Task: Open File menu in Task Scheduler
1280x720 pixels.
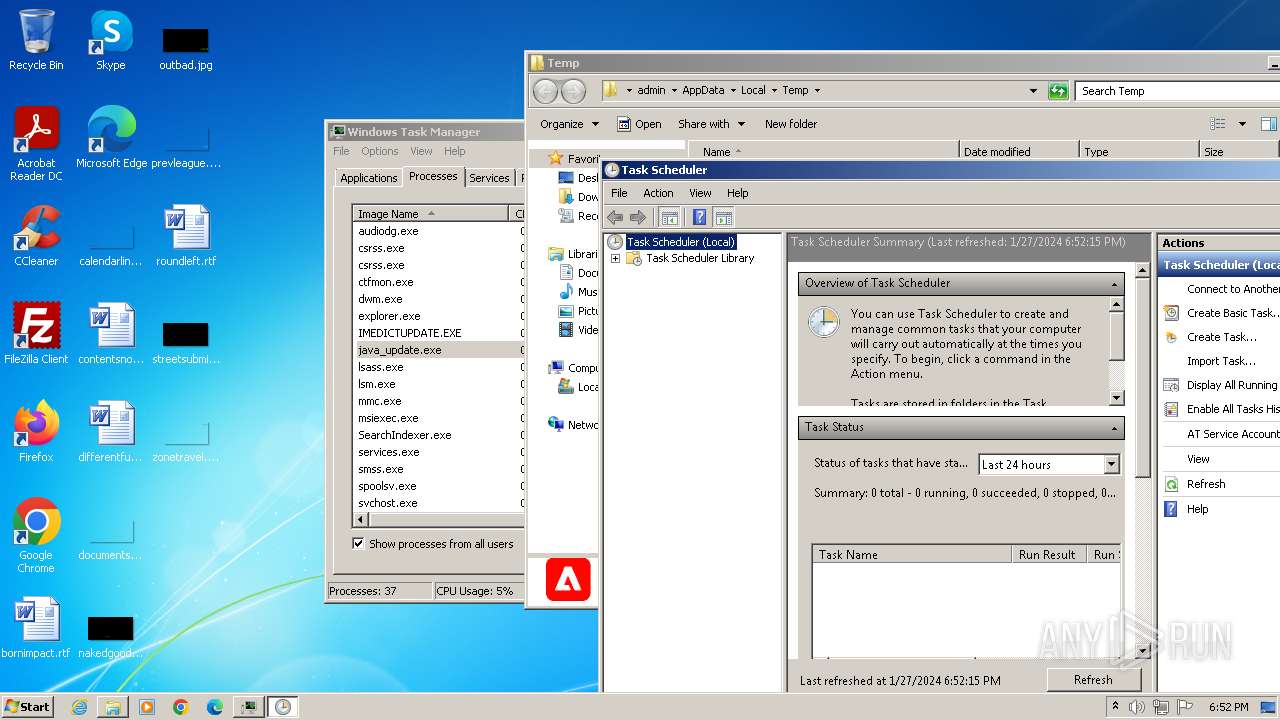Action: pyautogui.click(x=619, y=193)
